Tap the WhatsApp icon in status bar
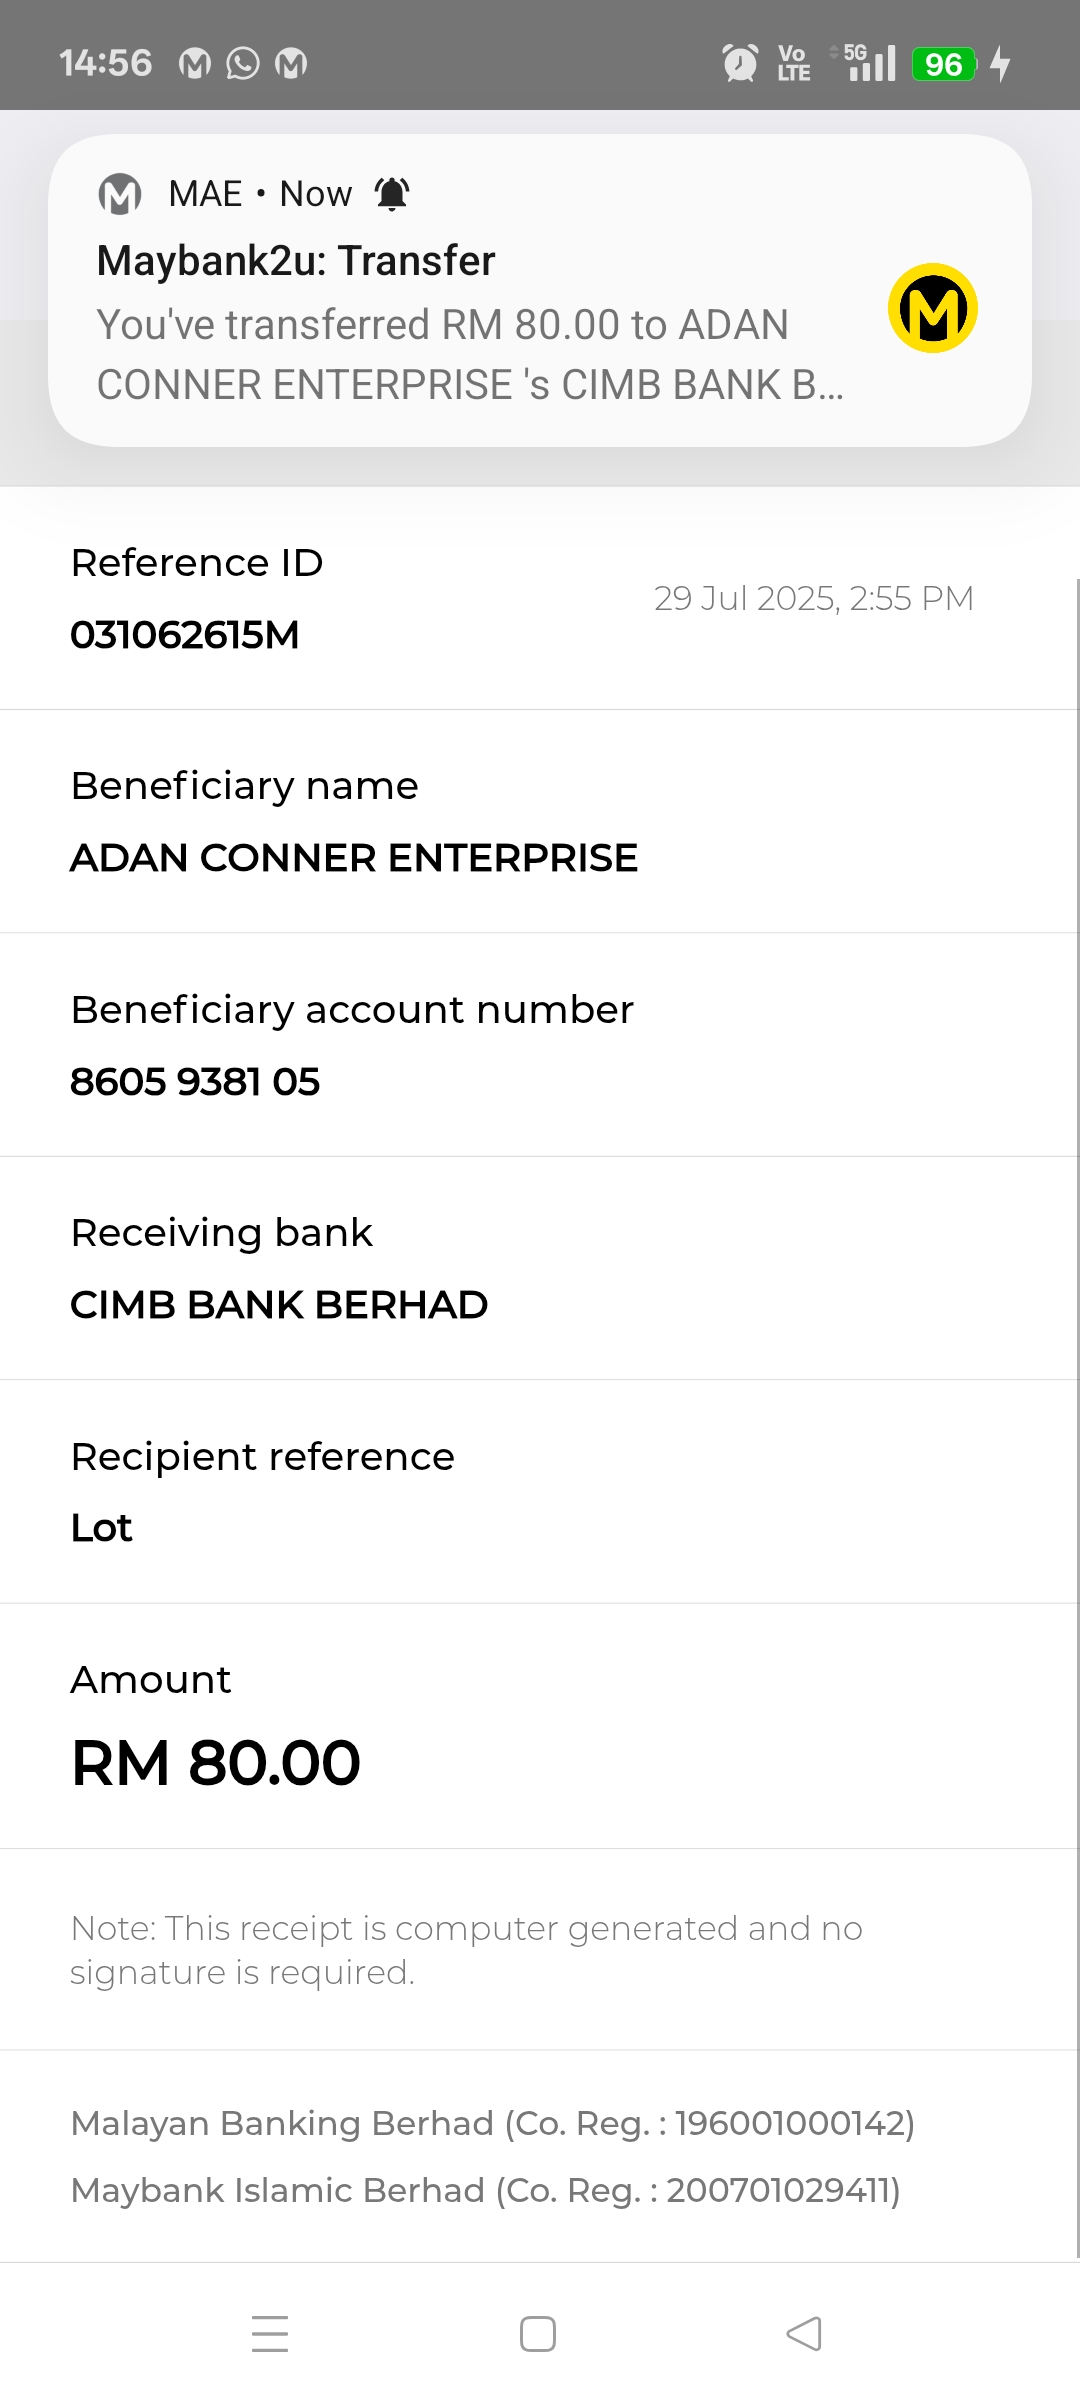 243,64
